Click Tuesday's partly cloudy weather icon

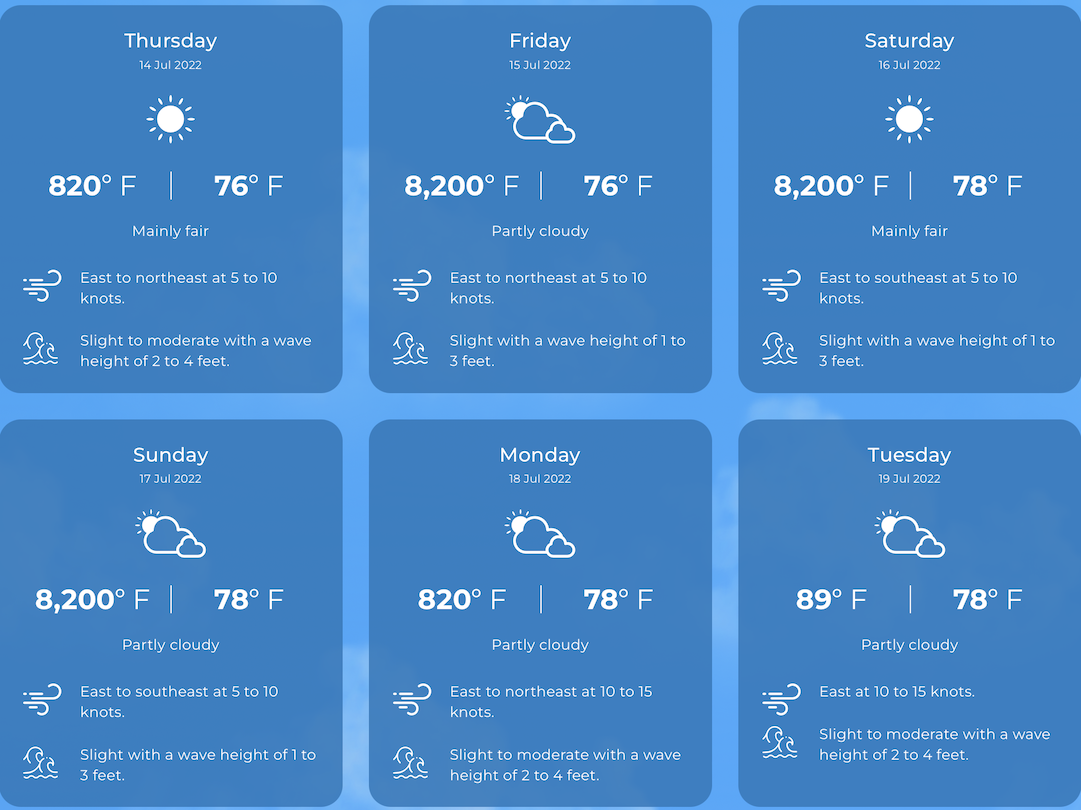tap(909, 534)
